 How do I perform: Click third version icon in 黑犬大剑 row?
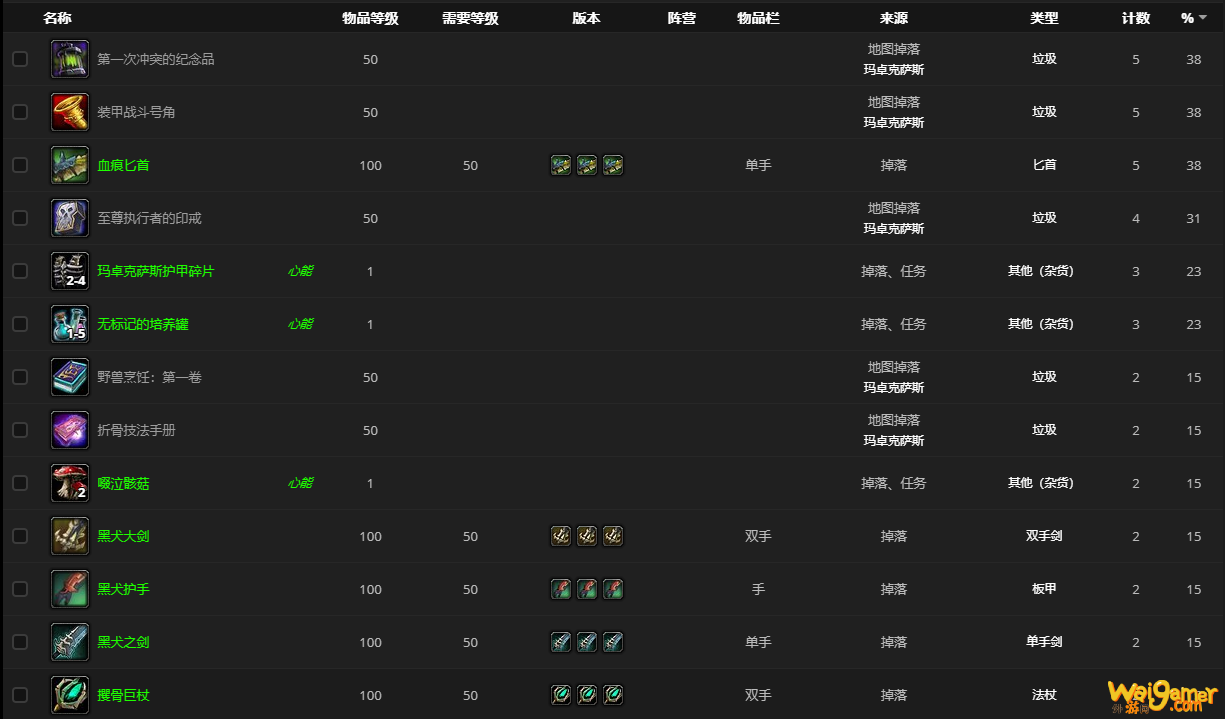[613, 536]
